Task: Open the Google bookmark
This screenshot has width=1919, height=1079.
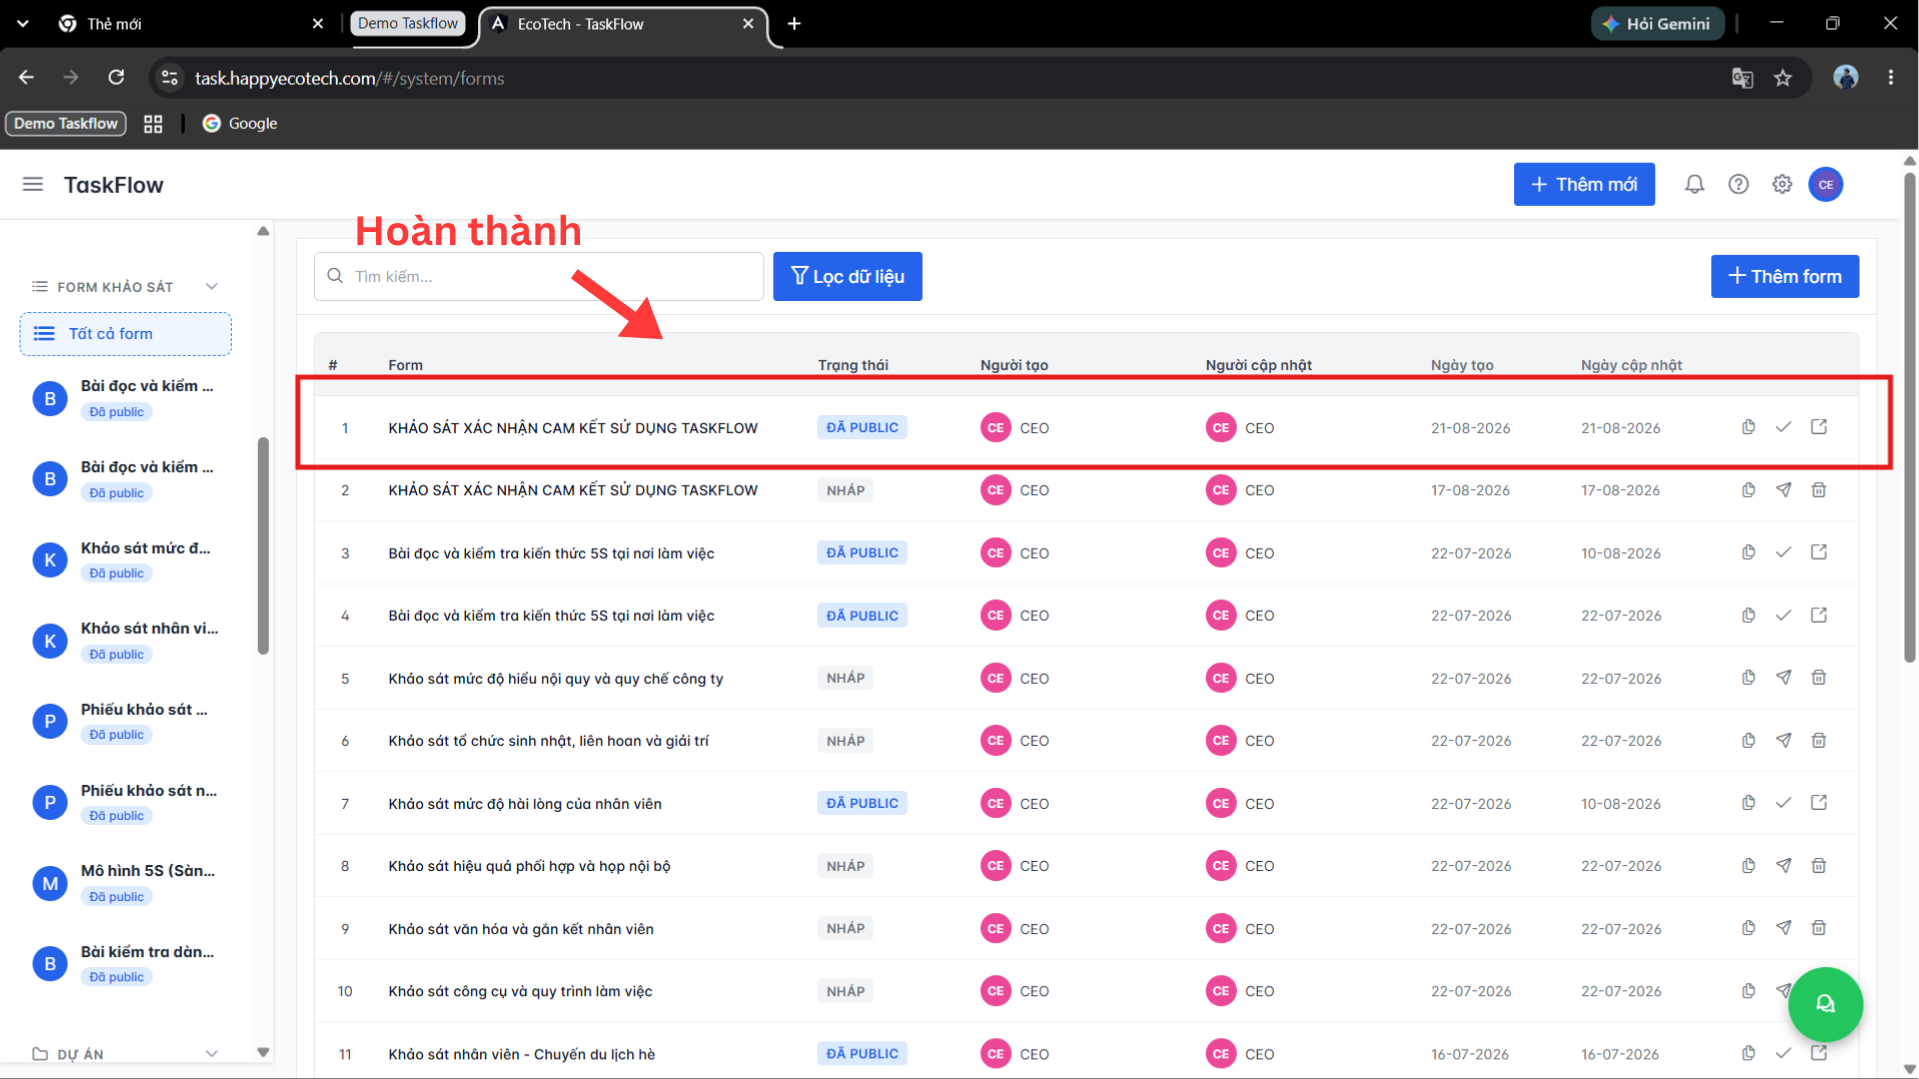Action: click(240, 124)
